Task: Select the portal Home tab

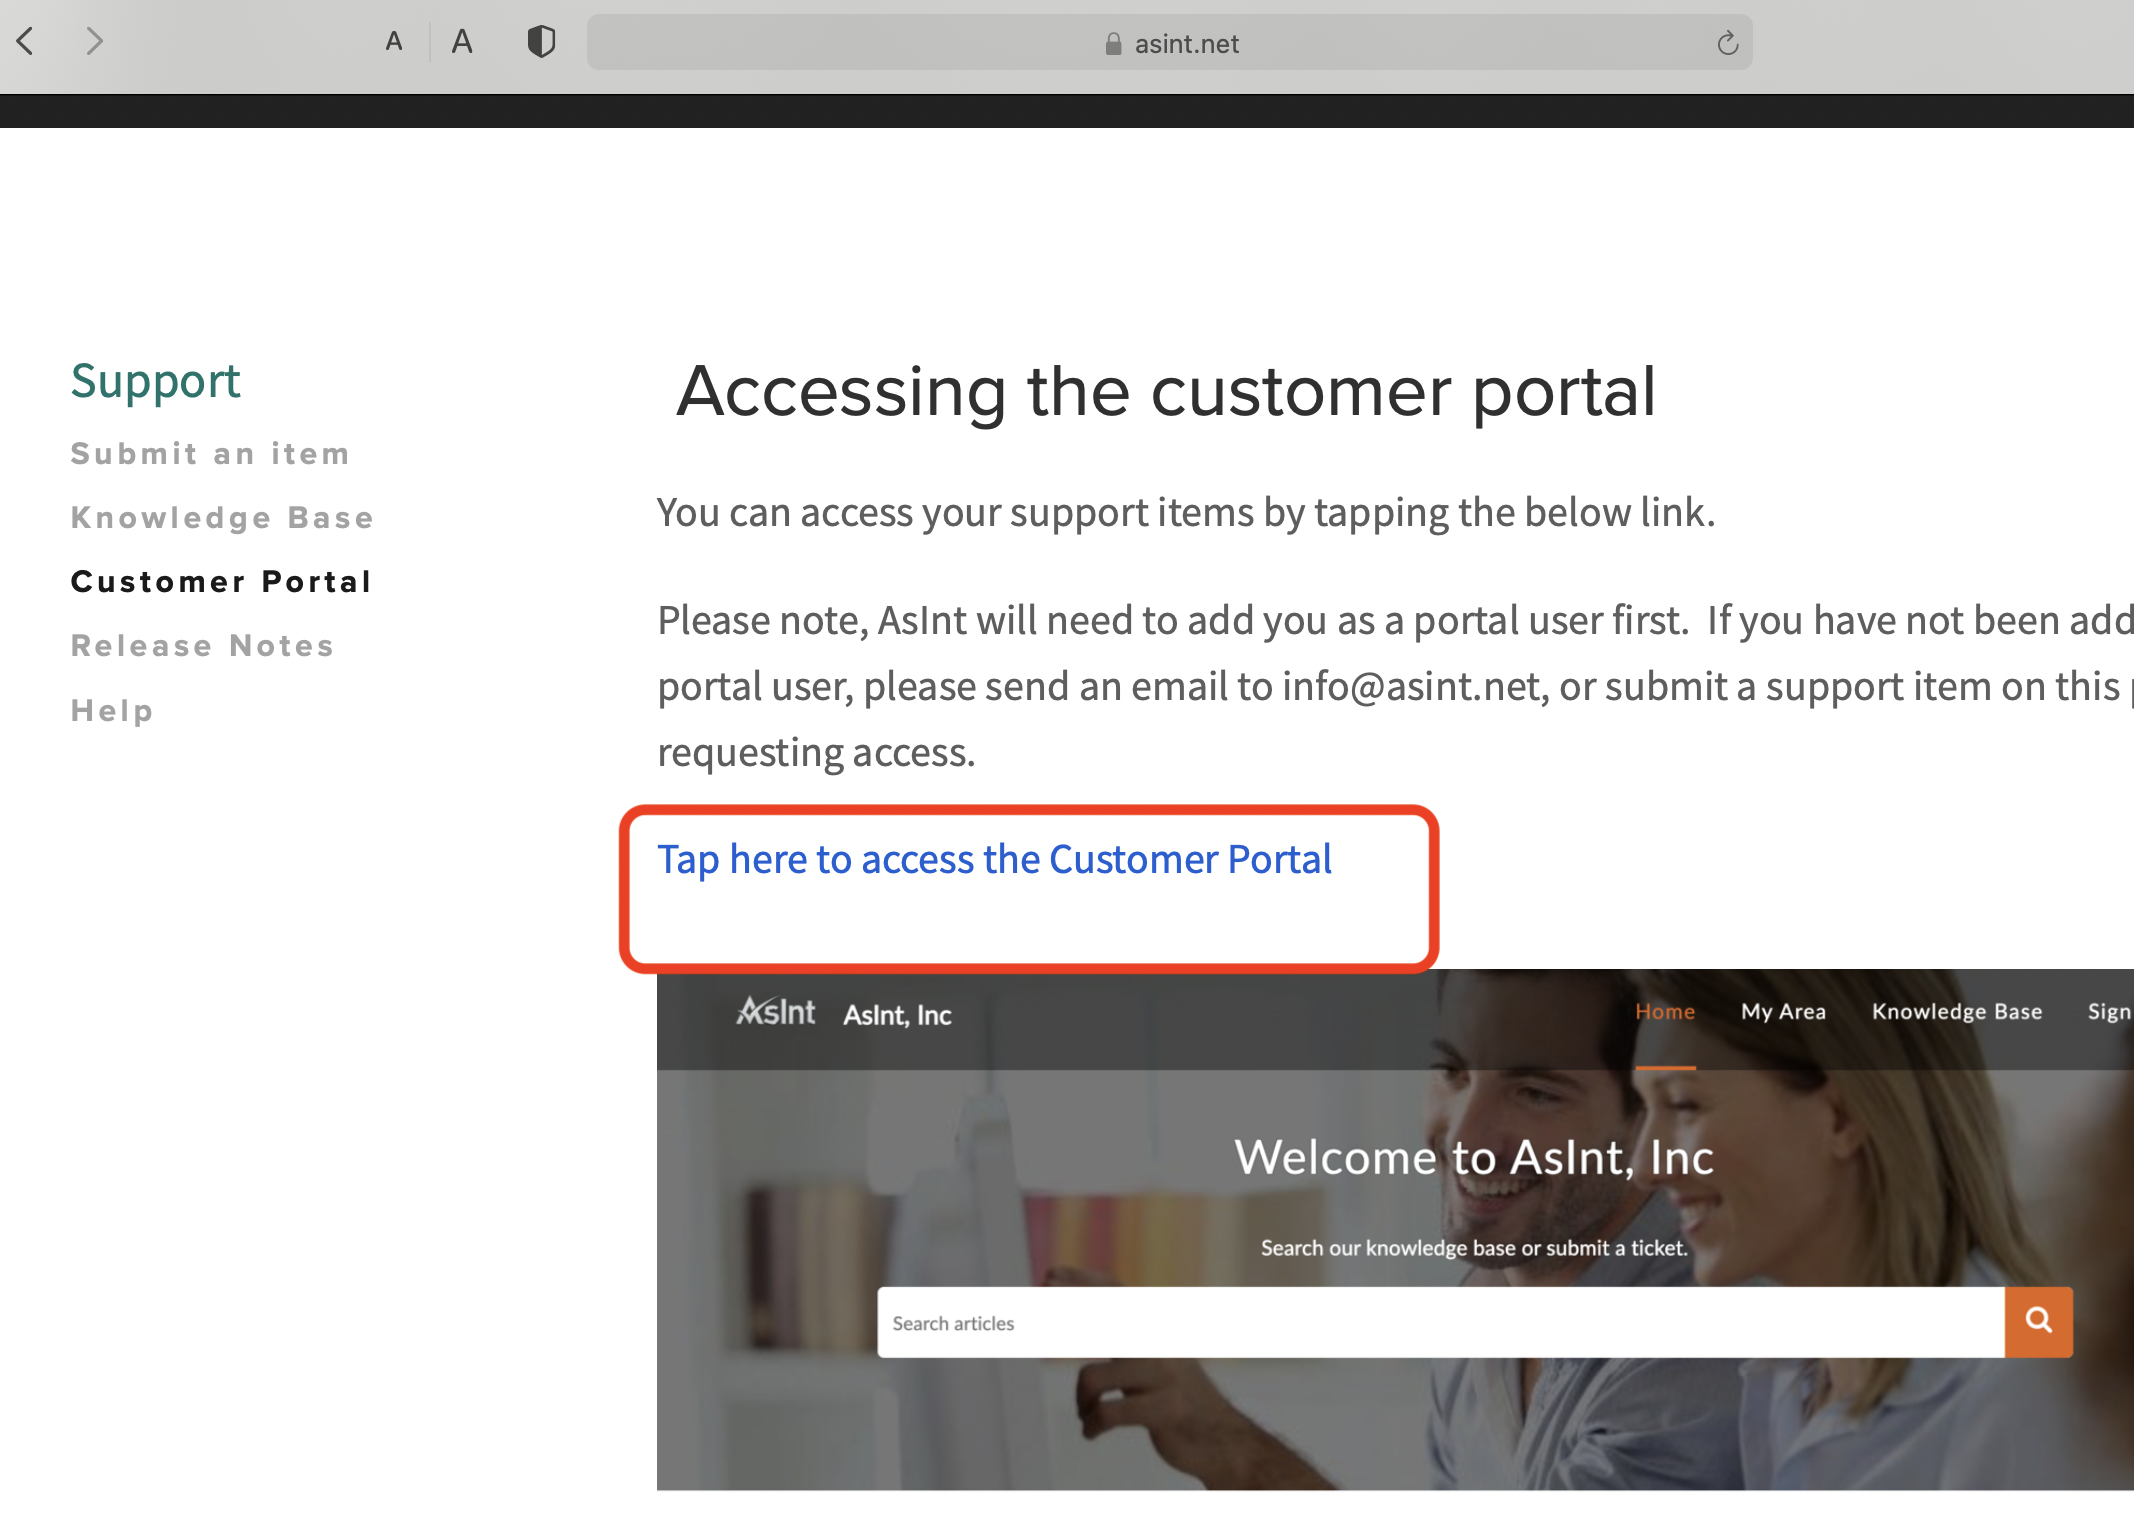Action: point(1665,1012)
